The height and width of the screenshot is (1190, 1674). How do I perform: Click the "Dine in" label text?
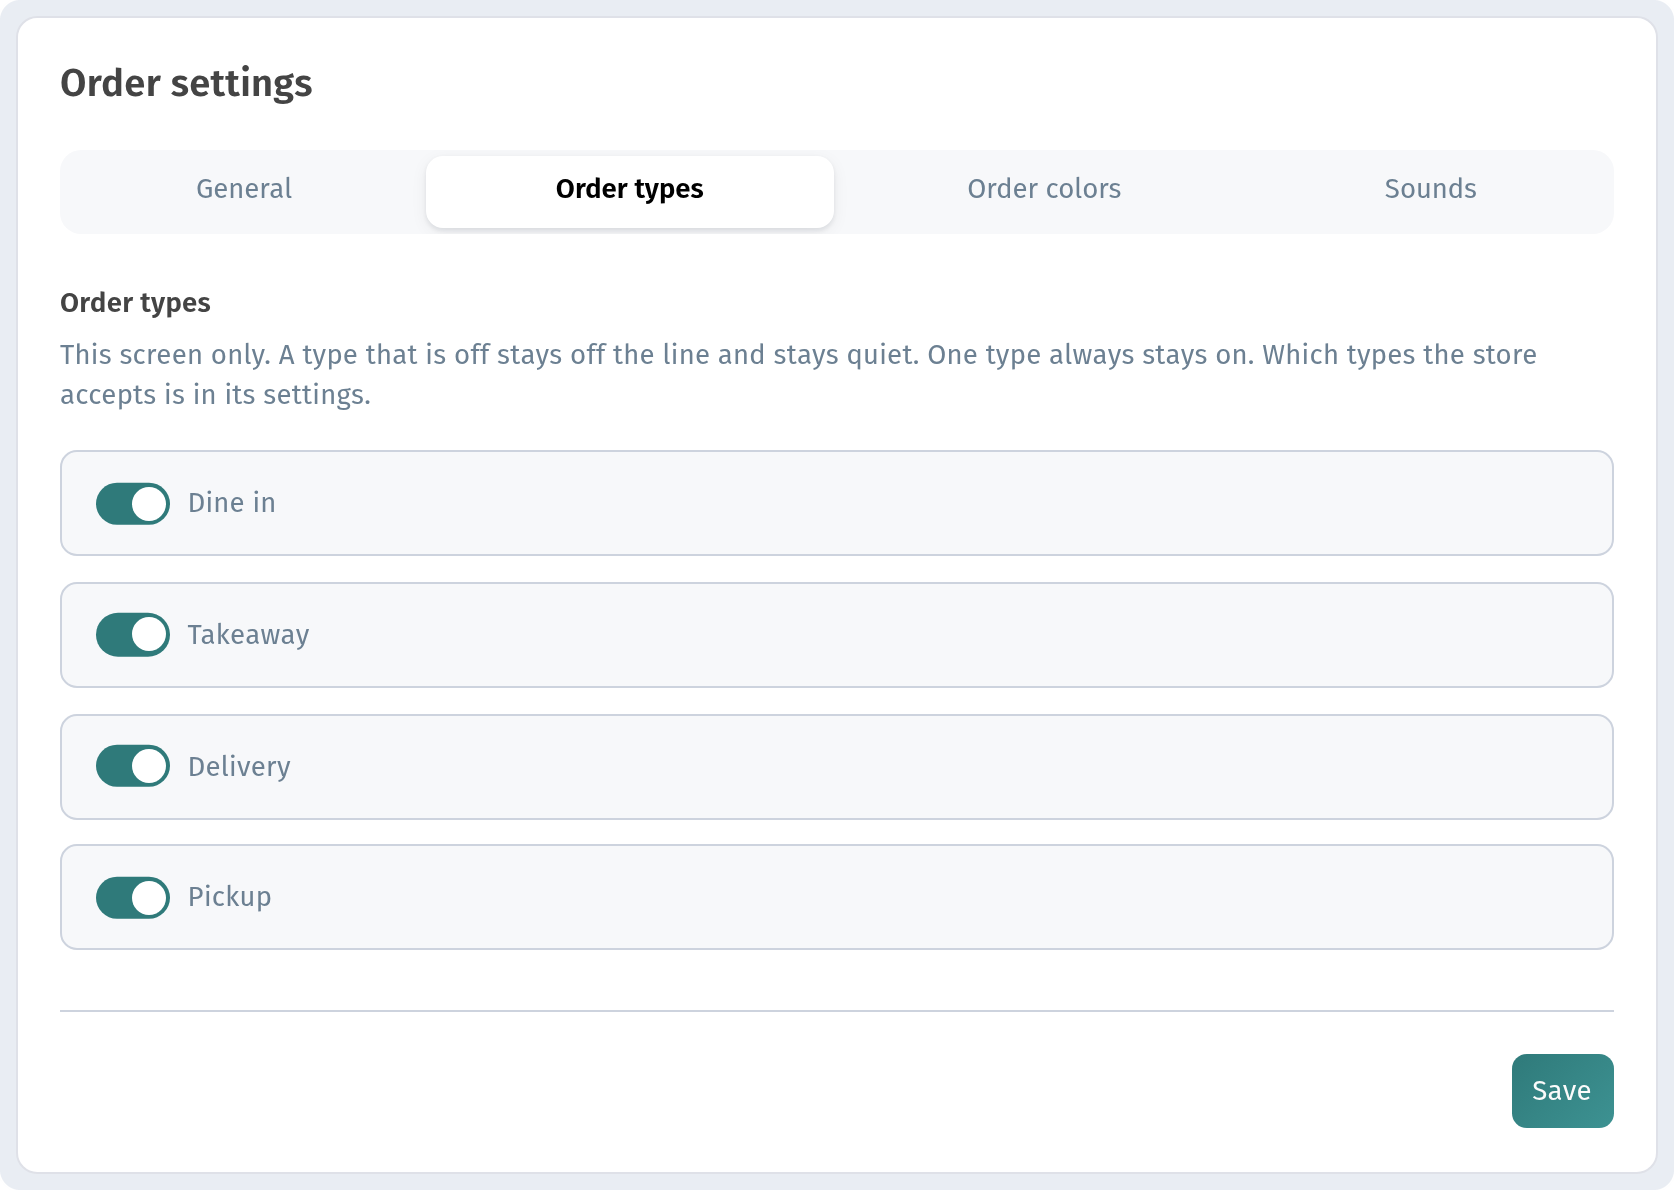[232, 503]
